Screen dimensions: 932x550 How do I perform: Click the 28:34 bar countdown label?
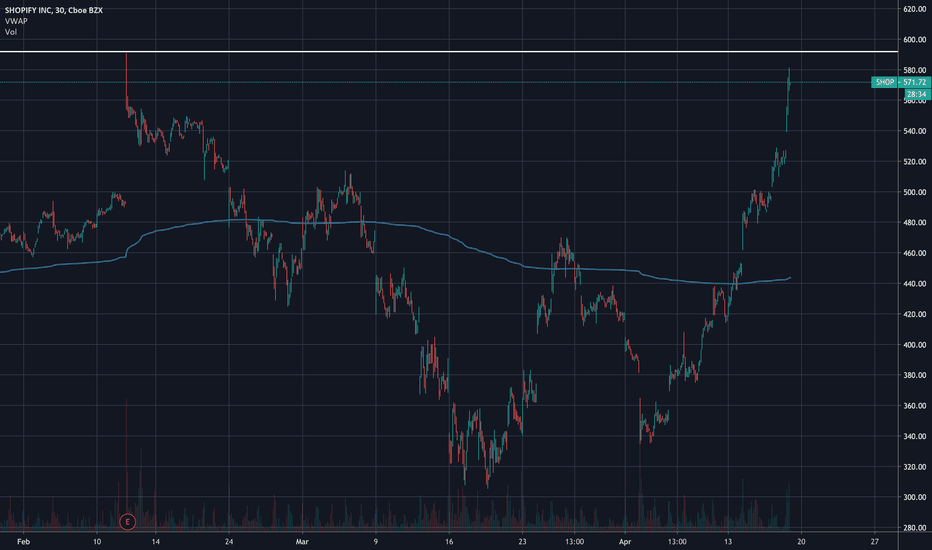(917, 94)
